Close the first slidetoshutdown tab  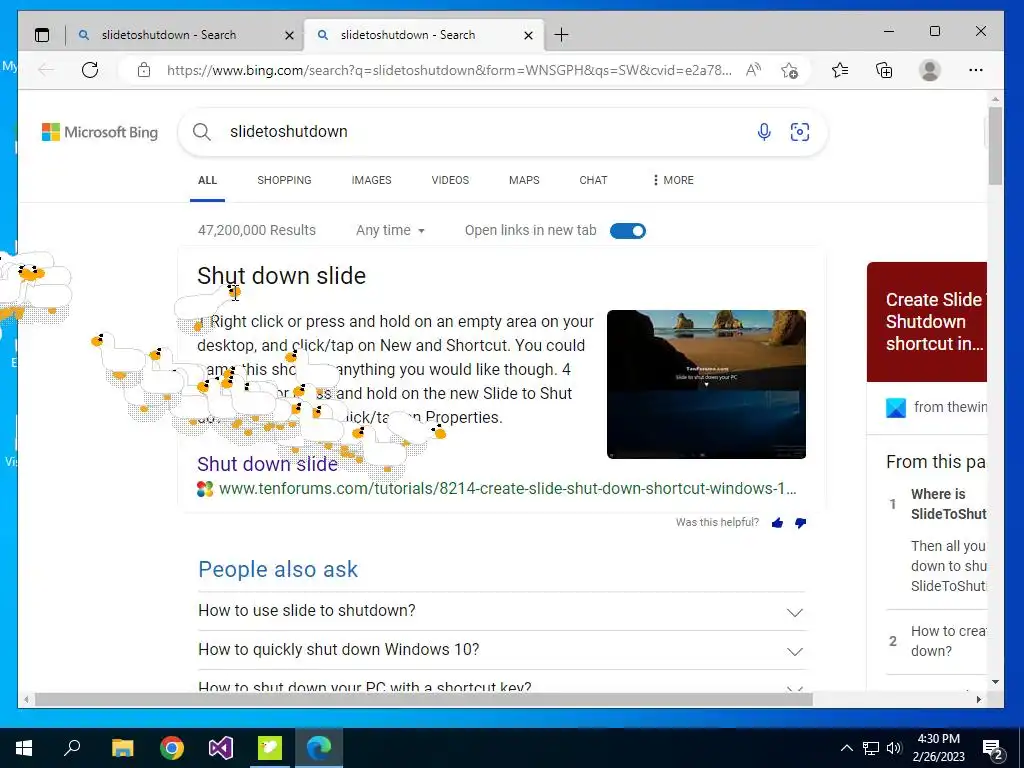pyautogui.click(x=289, y=35)
